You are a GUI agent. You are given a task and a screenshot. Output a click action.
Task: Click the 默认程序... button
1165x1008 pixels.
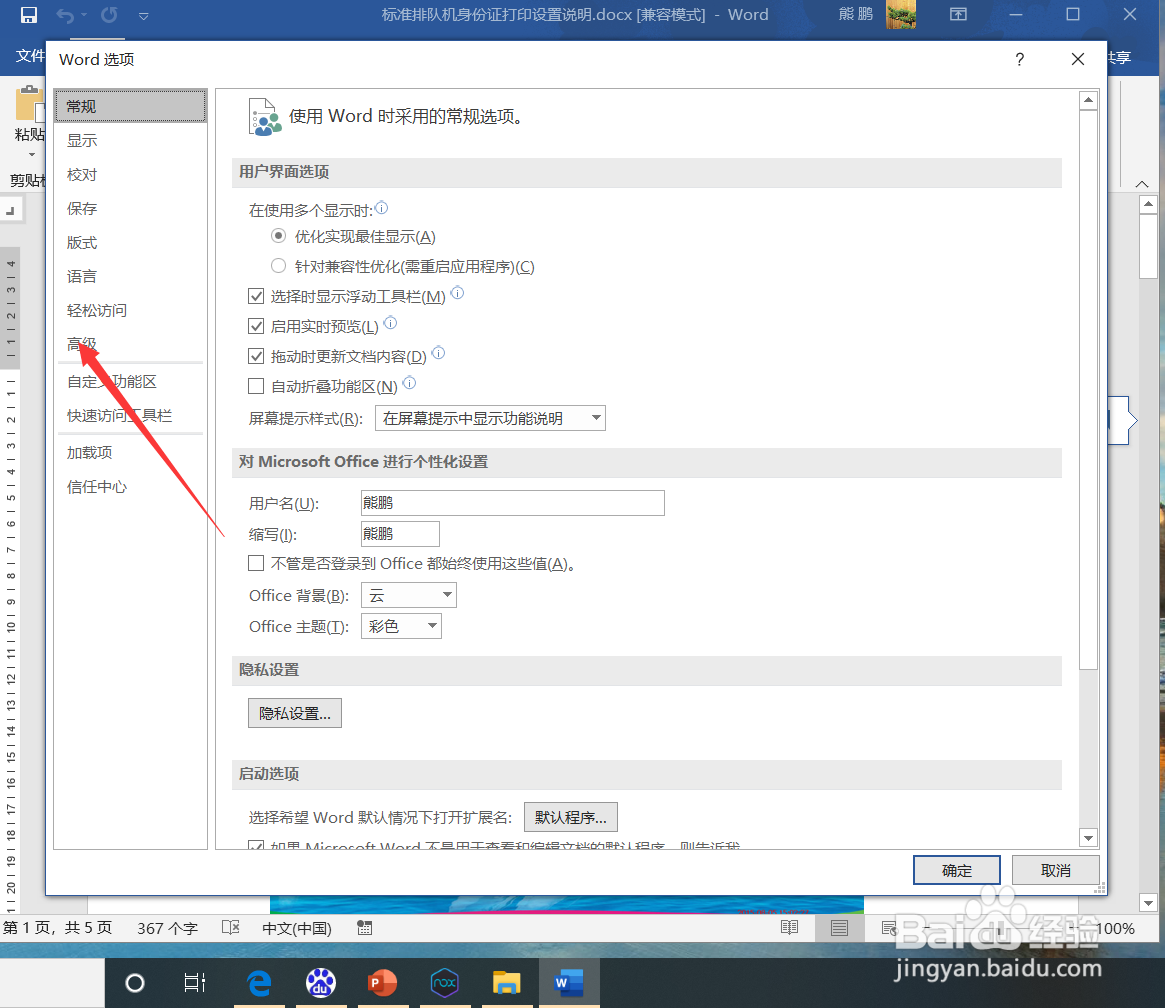(x=571, y=817)
